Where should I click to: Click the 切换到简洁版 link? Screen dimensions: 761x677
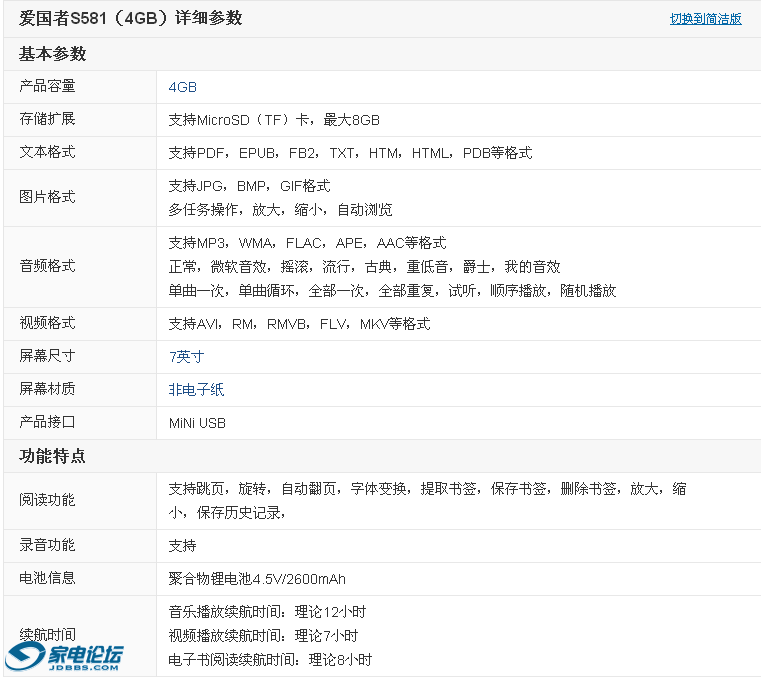point(705,19)
